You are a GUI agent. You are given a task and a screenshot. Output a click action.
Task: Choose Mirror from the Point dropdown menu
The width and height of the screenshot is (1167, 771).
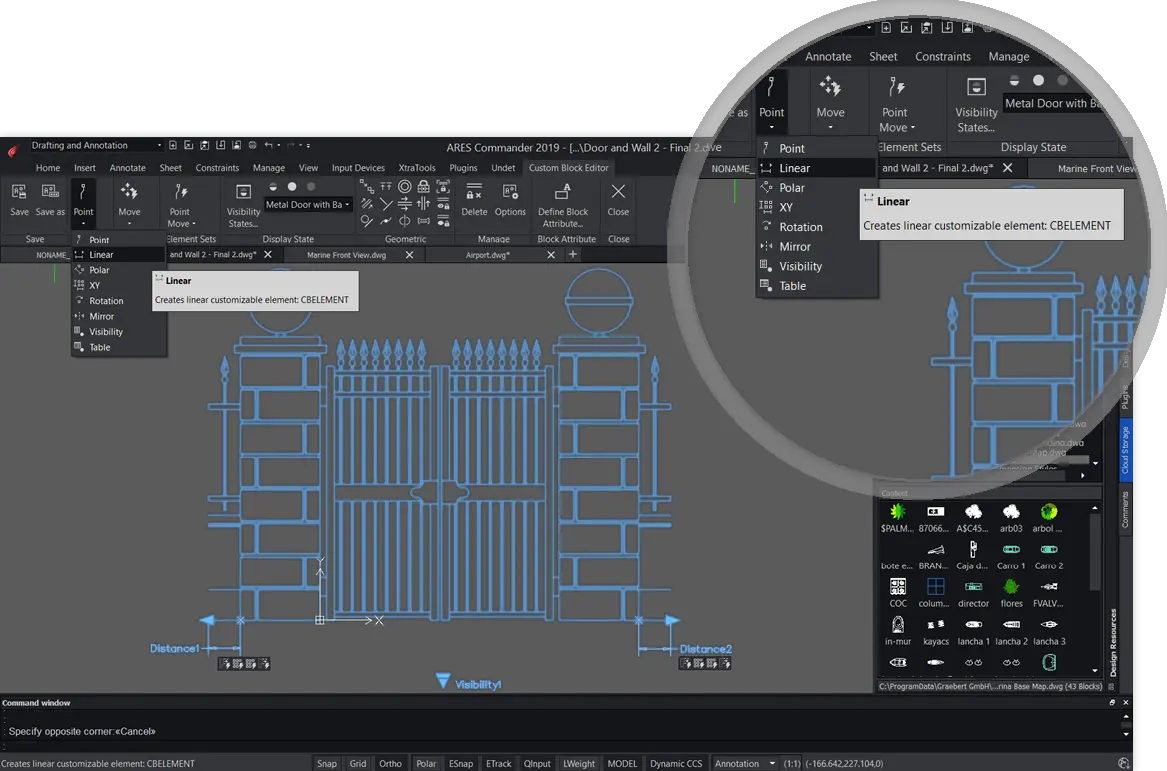118,316
